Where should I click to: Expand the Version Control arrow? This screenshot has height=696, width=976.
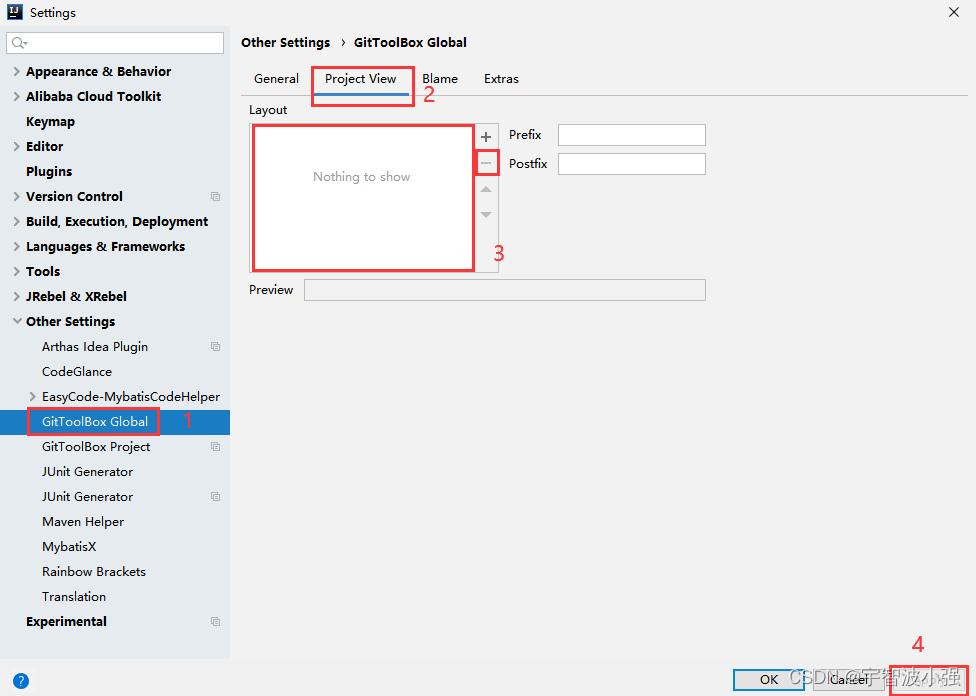(x=16, y=197)
